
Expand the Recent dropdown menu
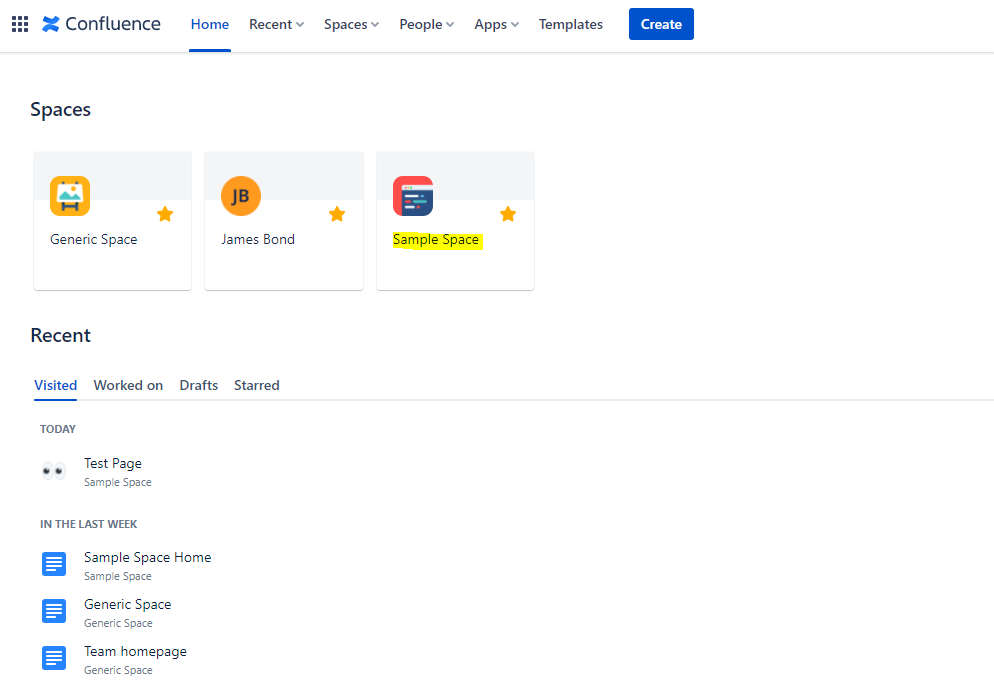click(276, 24)
